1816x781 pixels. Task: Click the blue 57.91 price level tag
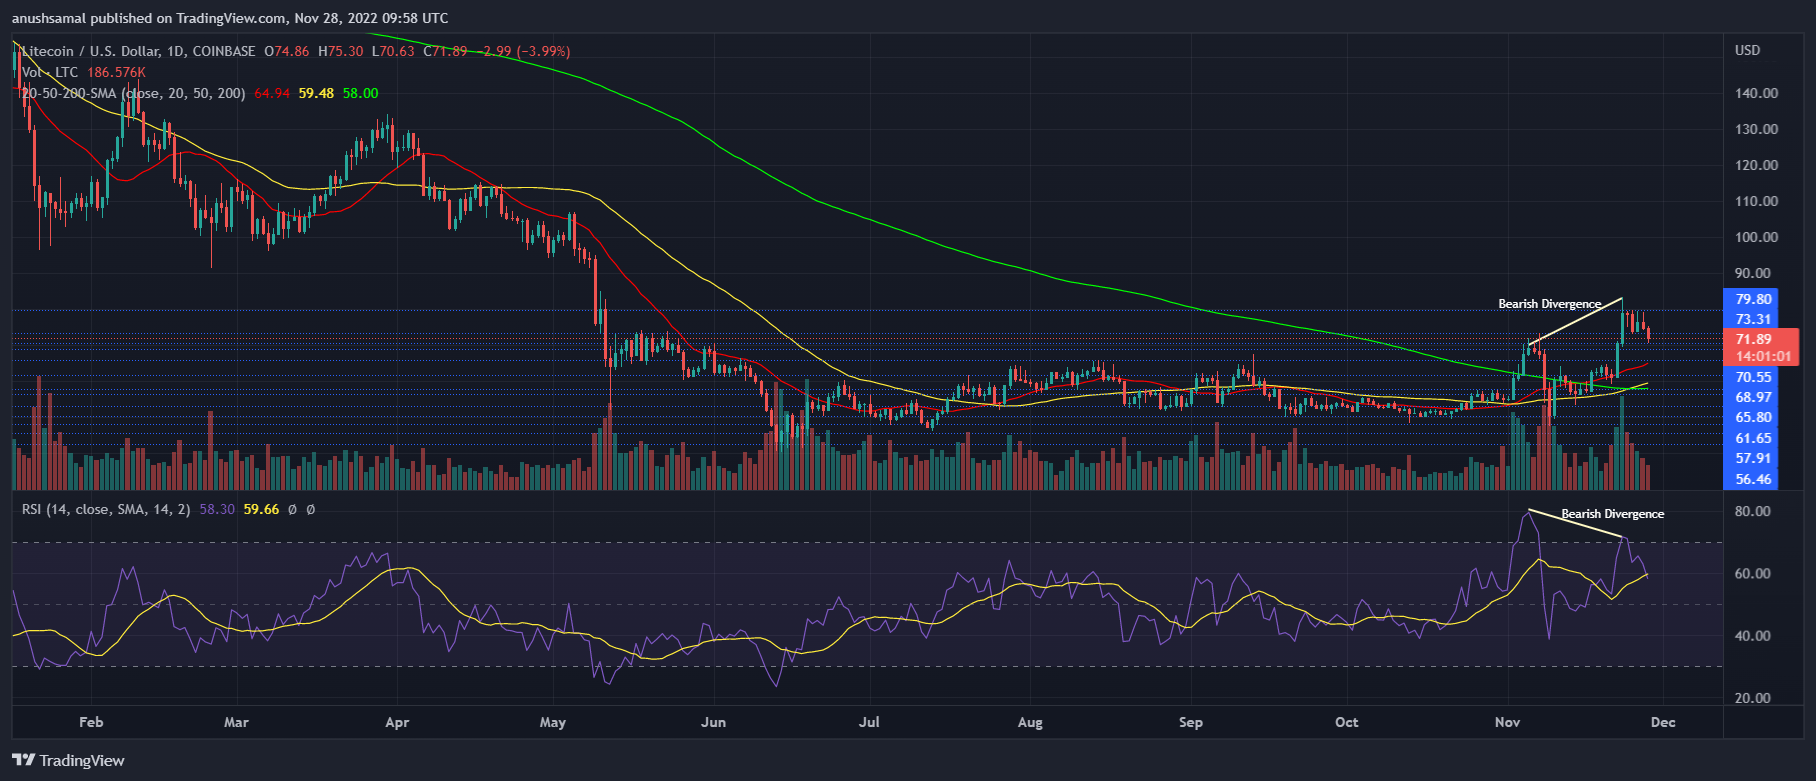[1750, 458]
